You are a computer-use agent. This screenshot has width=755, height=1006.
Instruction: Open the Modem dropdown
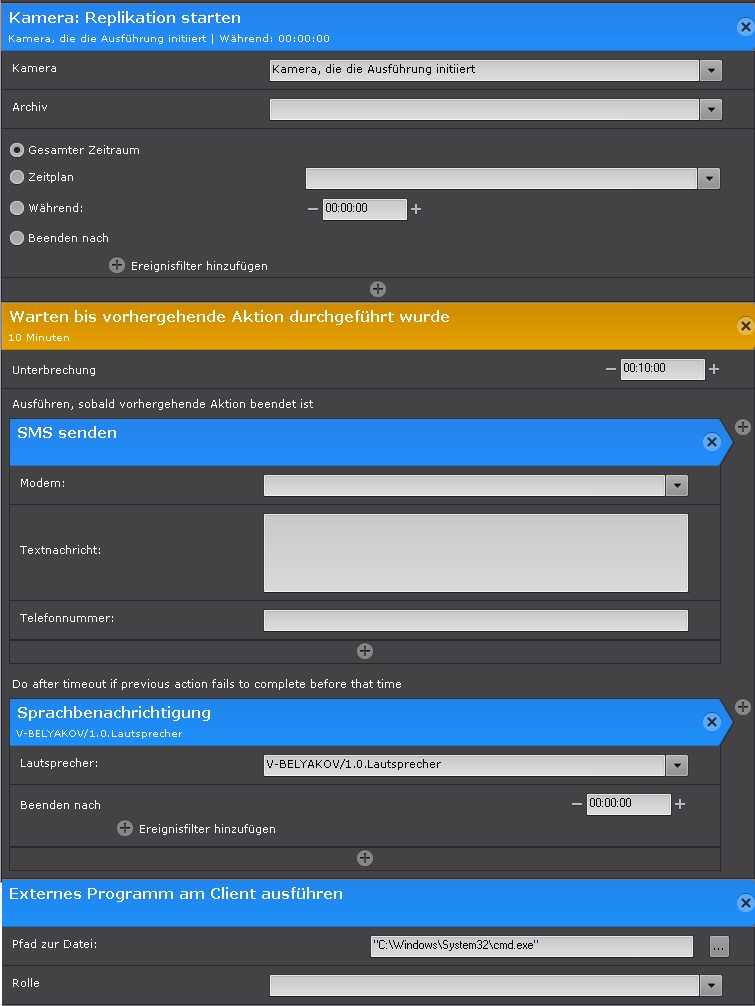pos(677,485)
